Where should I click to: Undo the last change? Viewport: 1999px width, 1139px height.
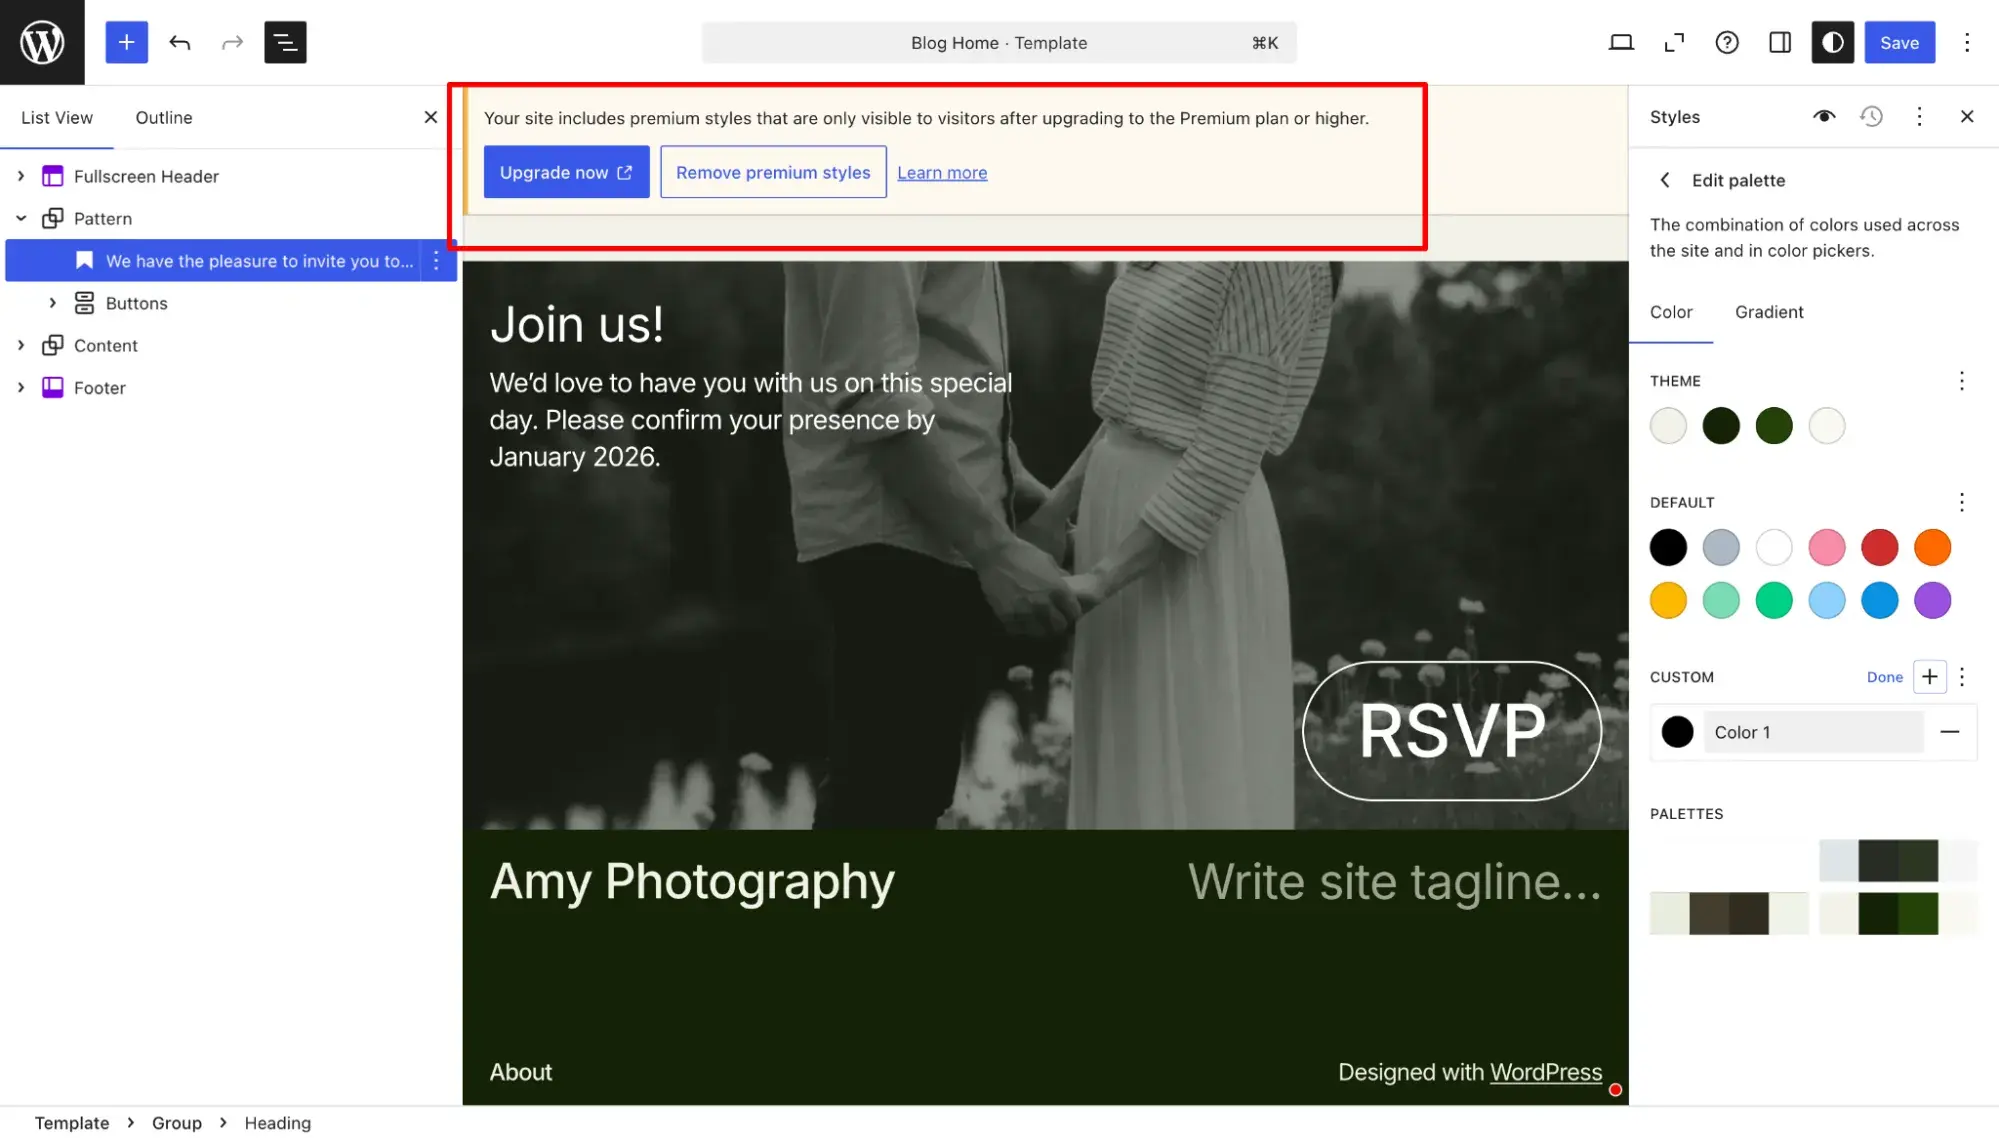tap(180, 42)
